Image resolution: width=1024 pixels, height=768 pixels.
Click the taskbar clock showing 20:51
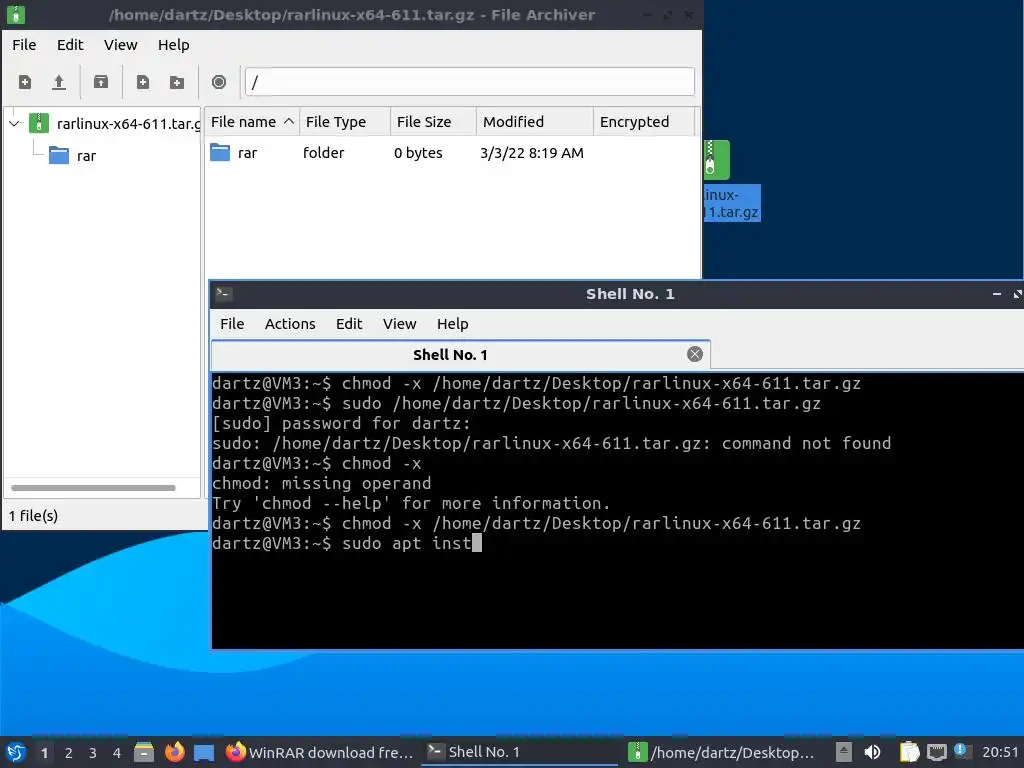point(1000,752)
